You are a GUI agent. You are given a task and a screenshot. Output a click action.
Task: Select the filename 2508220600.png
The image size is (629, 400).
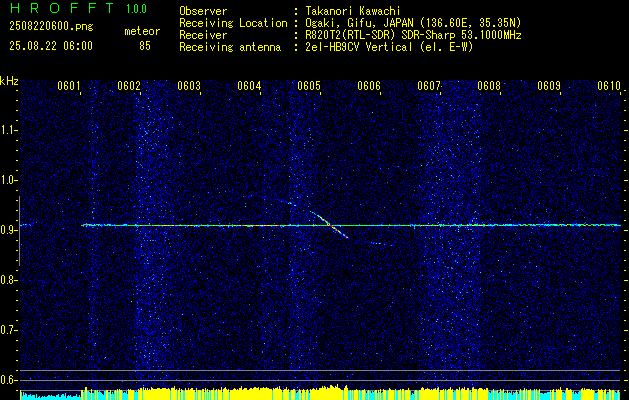pos(51,27)
